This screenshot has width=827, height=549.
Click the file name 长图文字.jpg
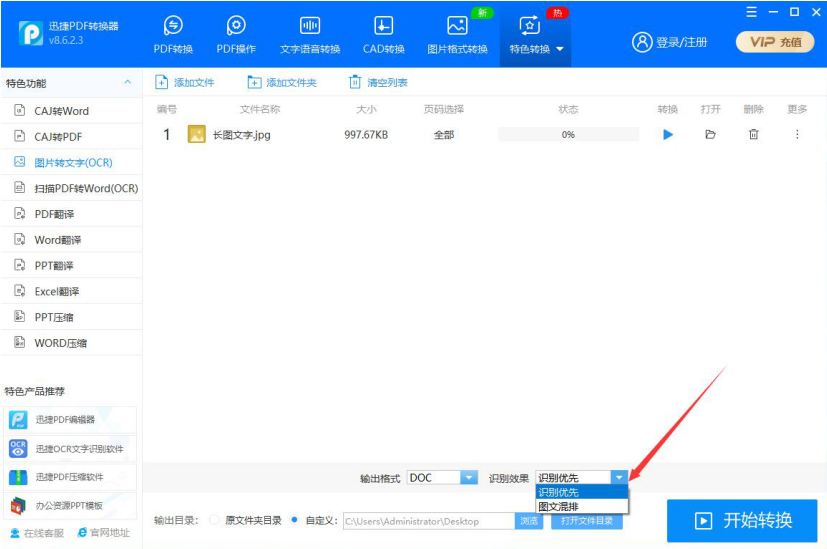[242, 135]
